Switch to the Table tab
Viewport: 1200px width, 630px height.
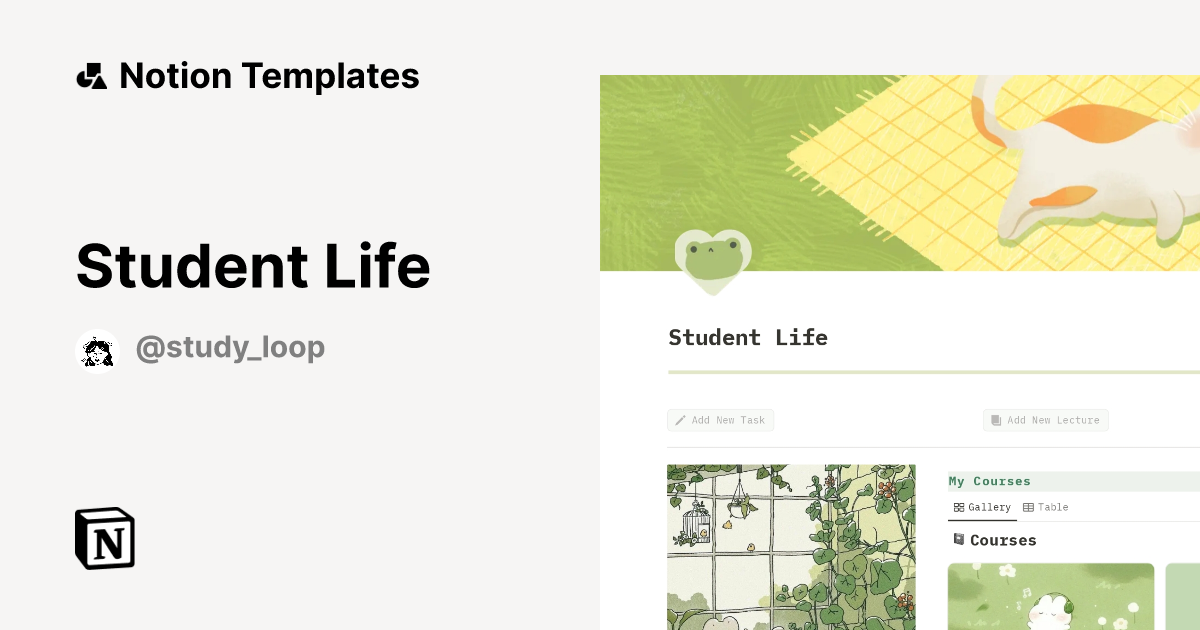1046,507
